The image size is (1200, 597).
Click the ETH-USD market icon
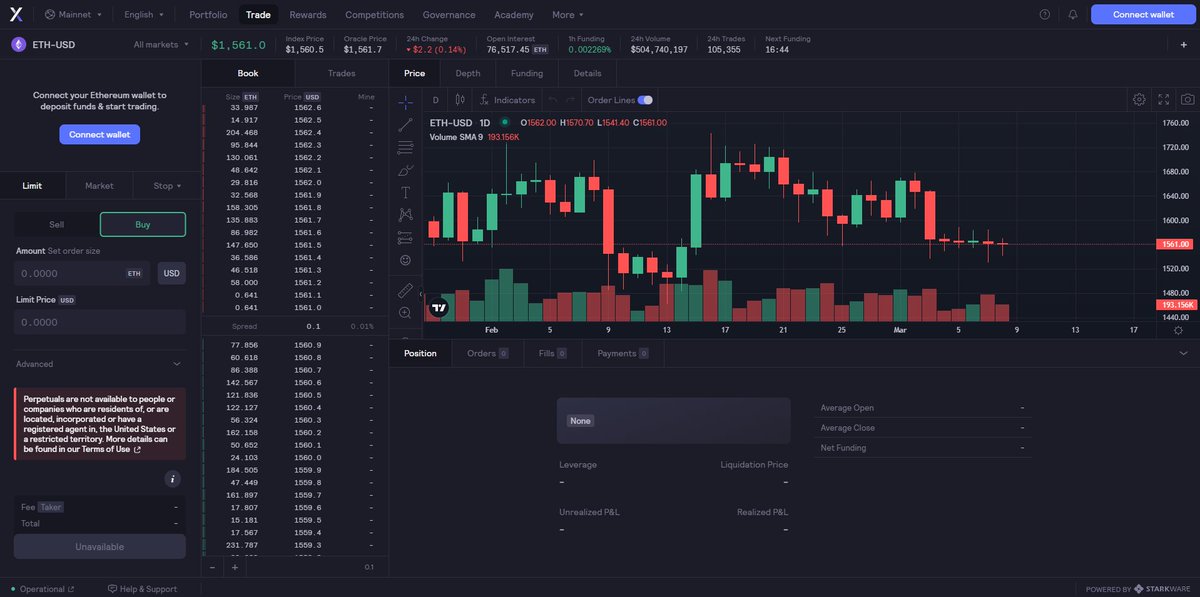click(x=18, y=45)
